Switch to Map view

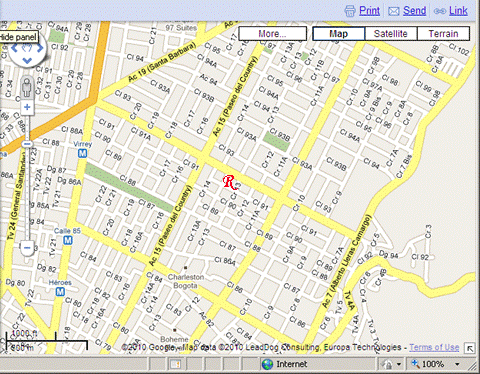[x=338, y=34]
